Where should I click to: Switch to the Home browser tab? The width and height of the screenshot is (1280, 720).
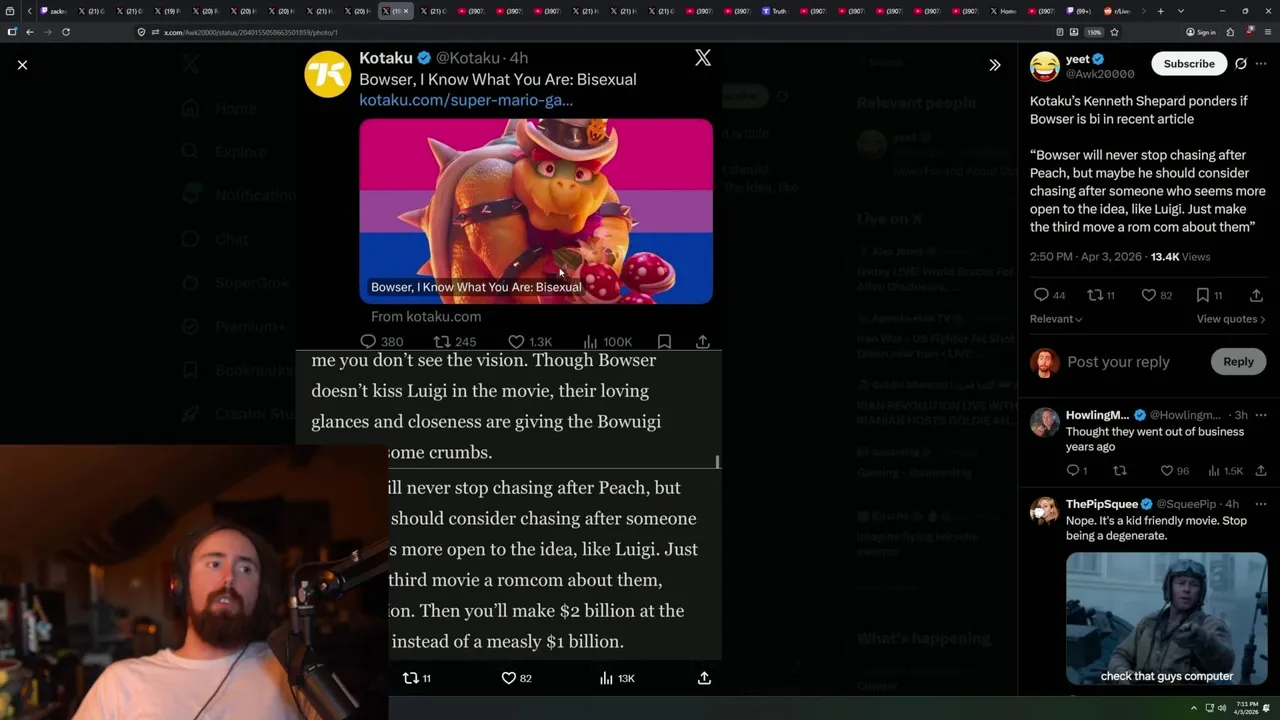pyautogui.click(x=1003, y=11)
